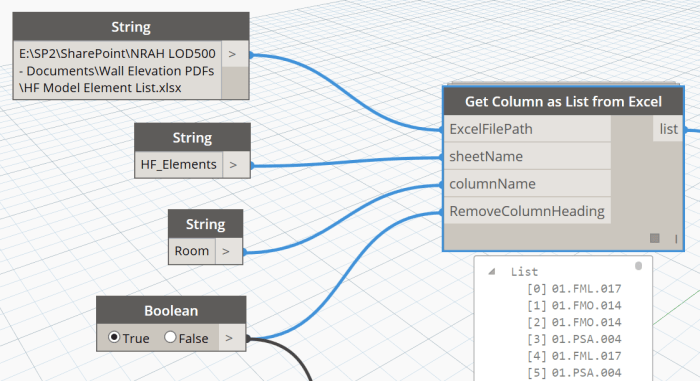
Task: Edit the HF_Elements string field
Action: pyautogui.click(x=179, y=165)
